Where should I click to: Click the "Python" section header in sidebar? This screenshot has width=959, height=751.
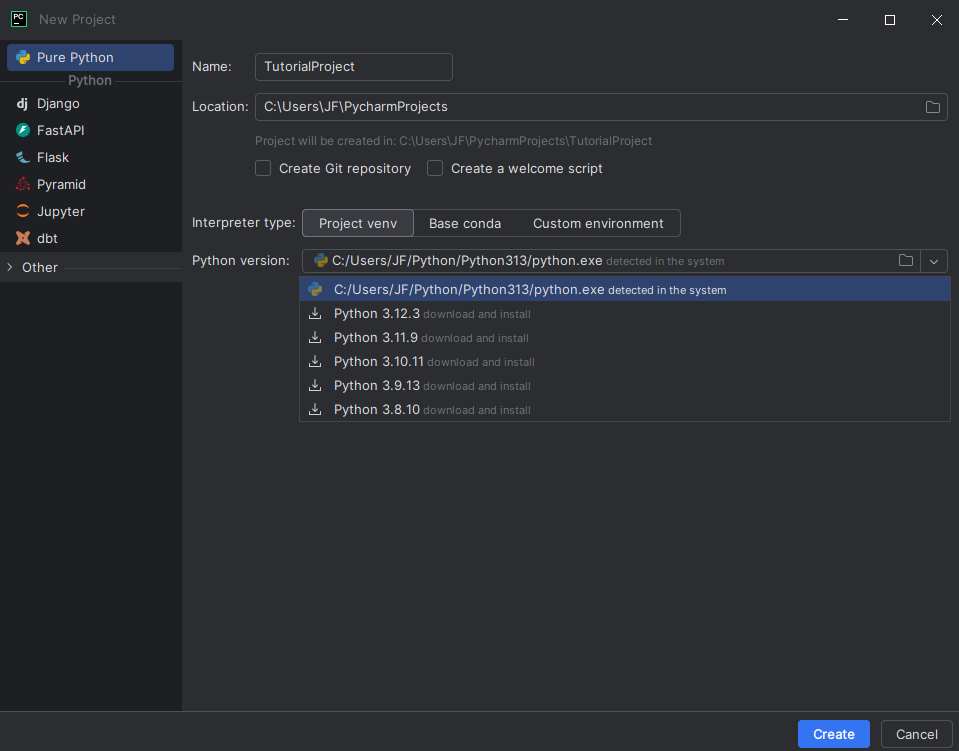90,80
